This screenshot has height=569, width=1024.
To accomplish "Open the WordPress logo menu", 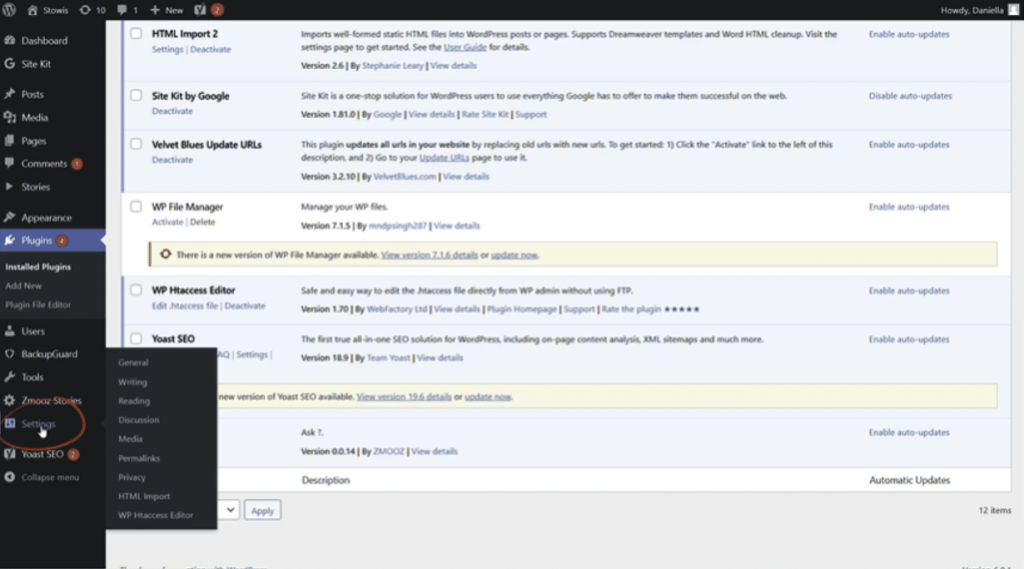I will 9,10.
